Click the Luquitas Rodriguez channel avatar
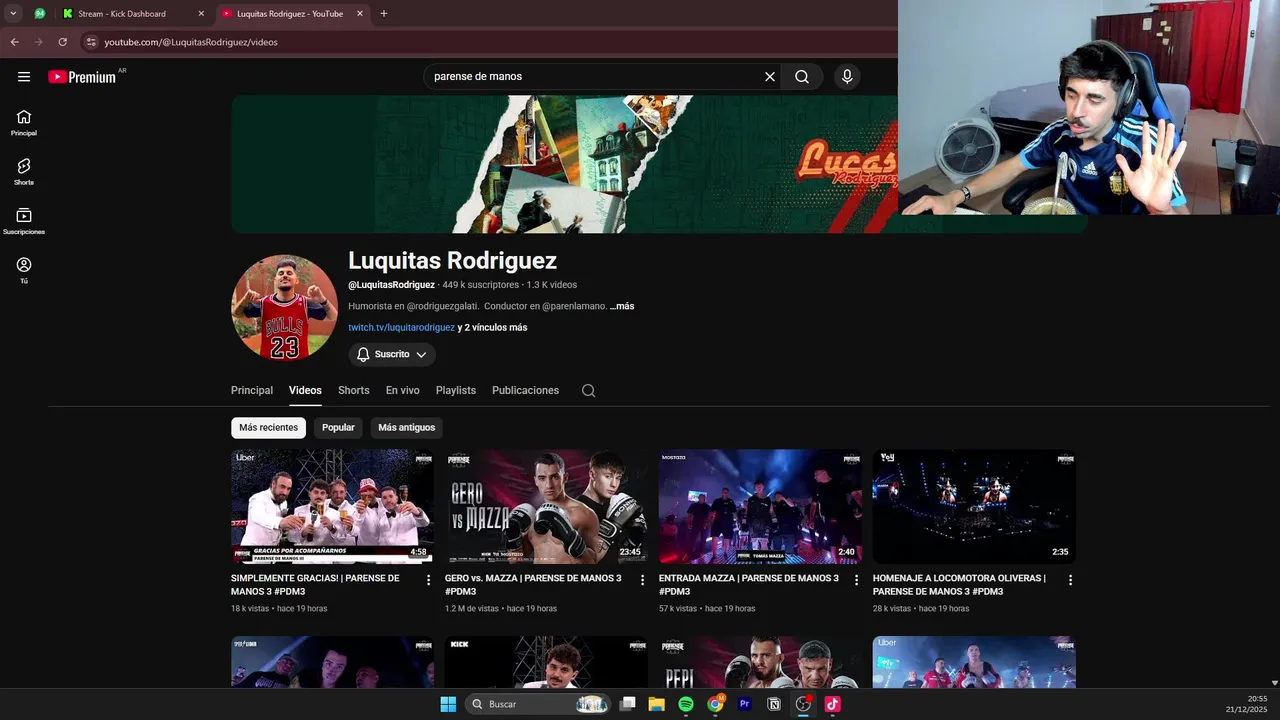 click(x=284, y=307)
